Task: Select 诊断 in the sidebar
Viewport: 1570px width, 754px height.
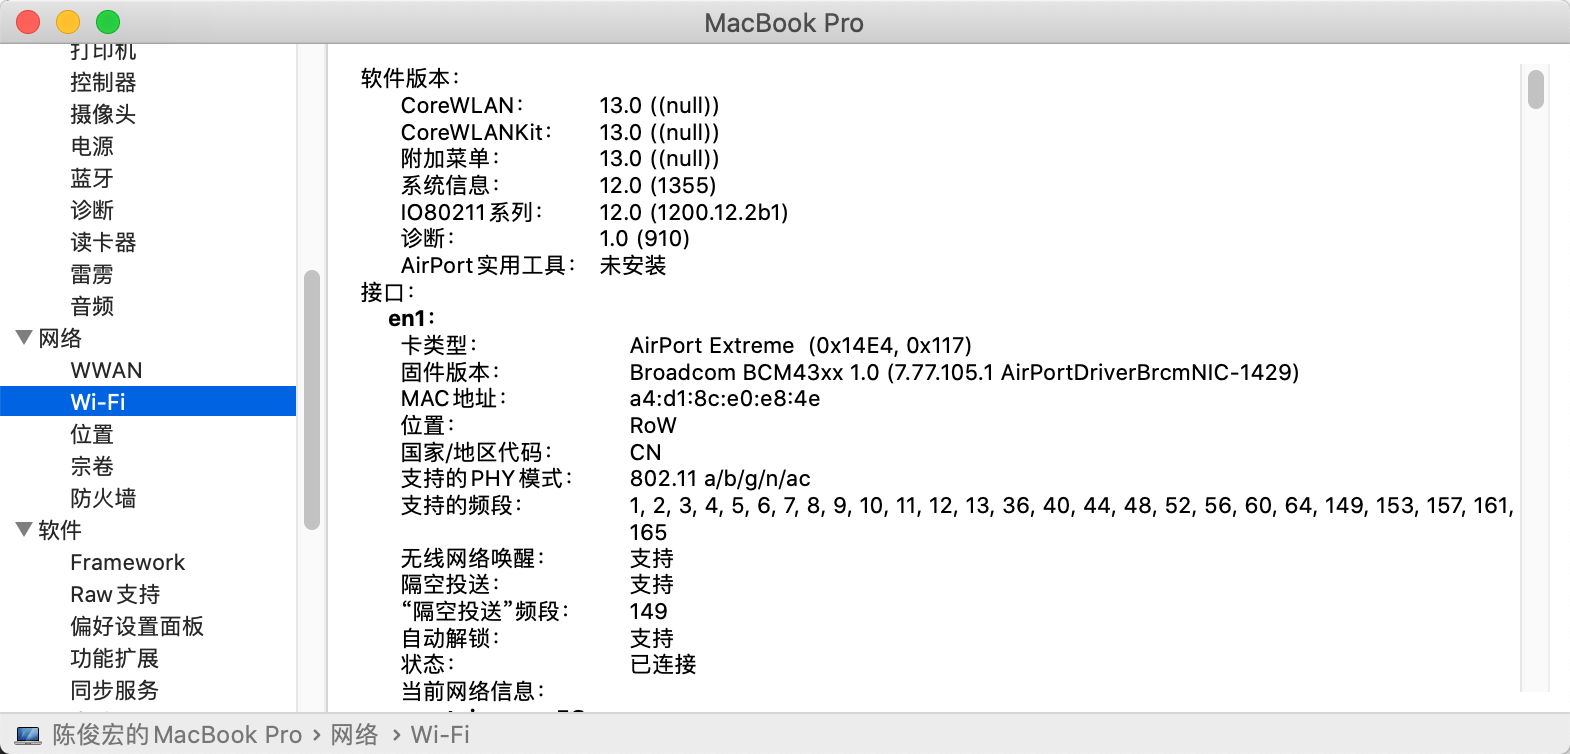Action: [92, 210]
